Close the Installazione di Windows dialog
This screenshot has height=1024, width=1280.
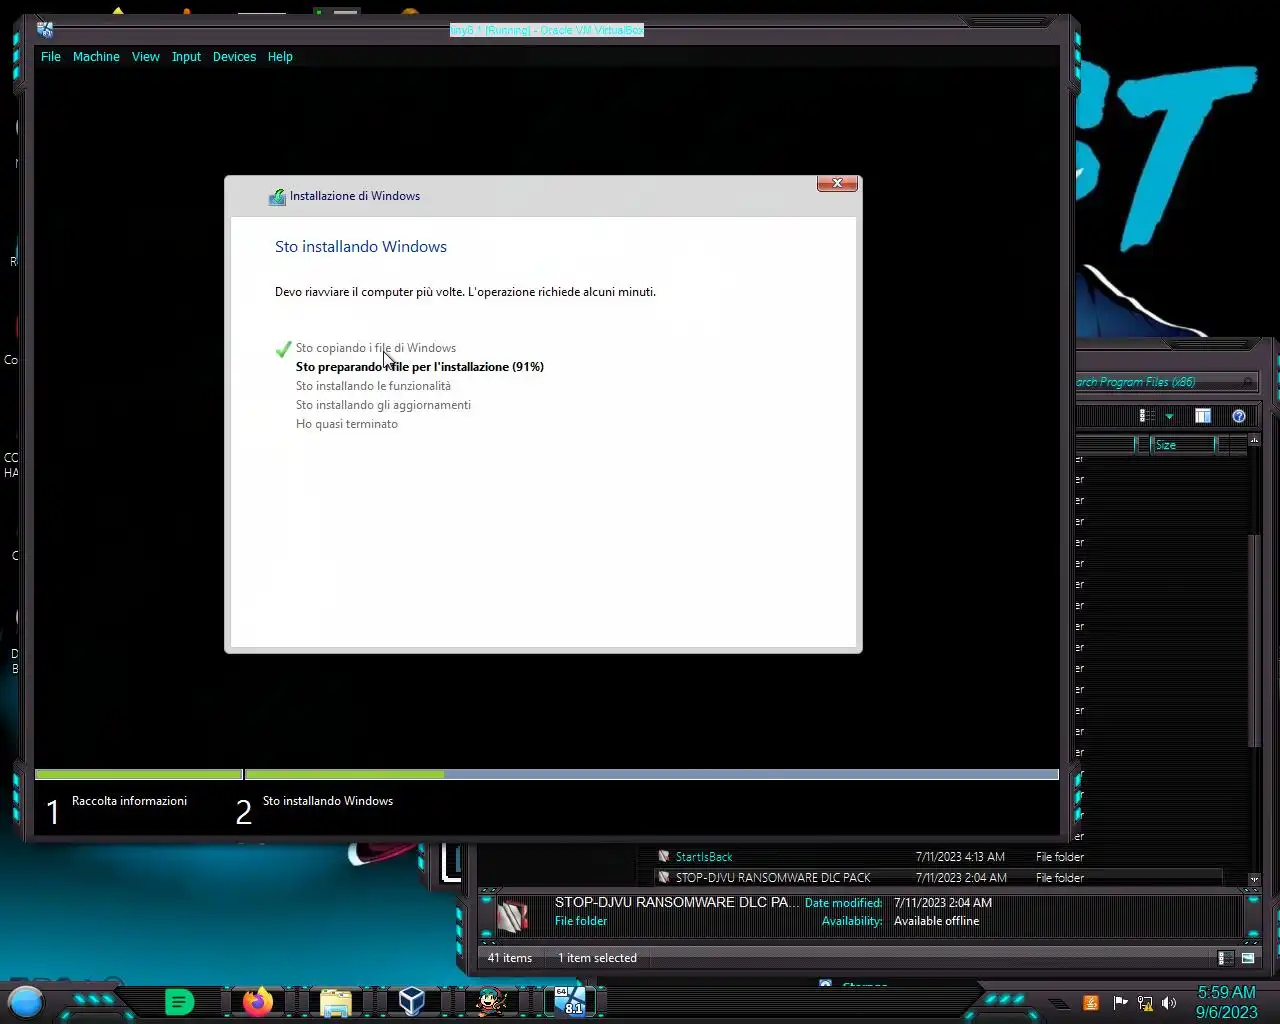(x=837, y=183)
